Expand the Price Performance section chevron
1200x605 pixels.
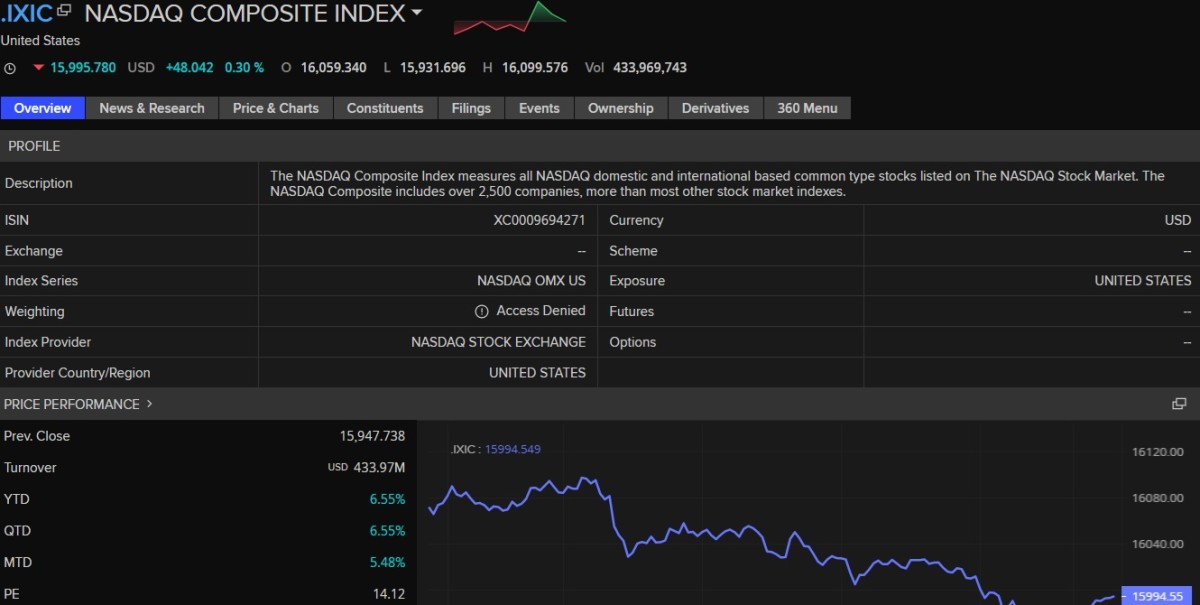point(150,404)
